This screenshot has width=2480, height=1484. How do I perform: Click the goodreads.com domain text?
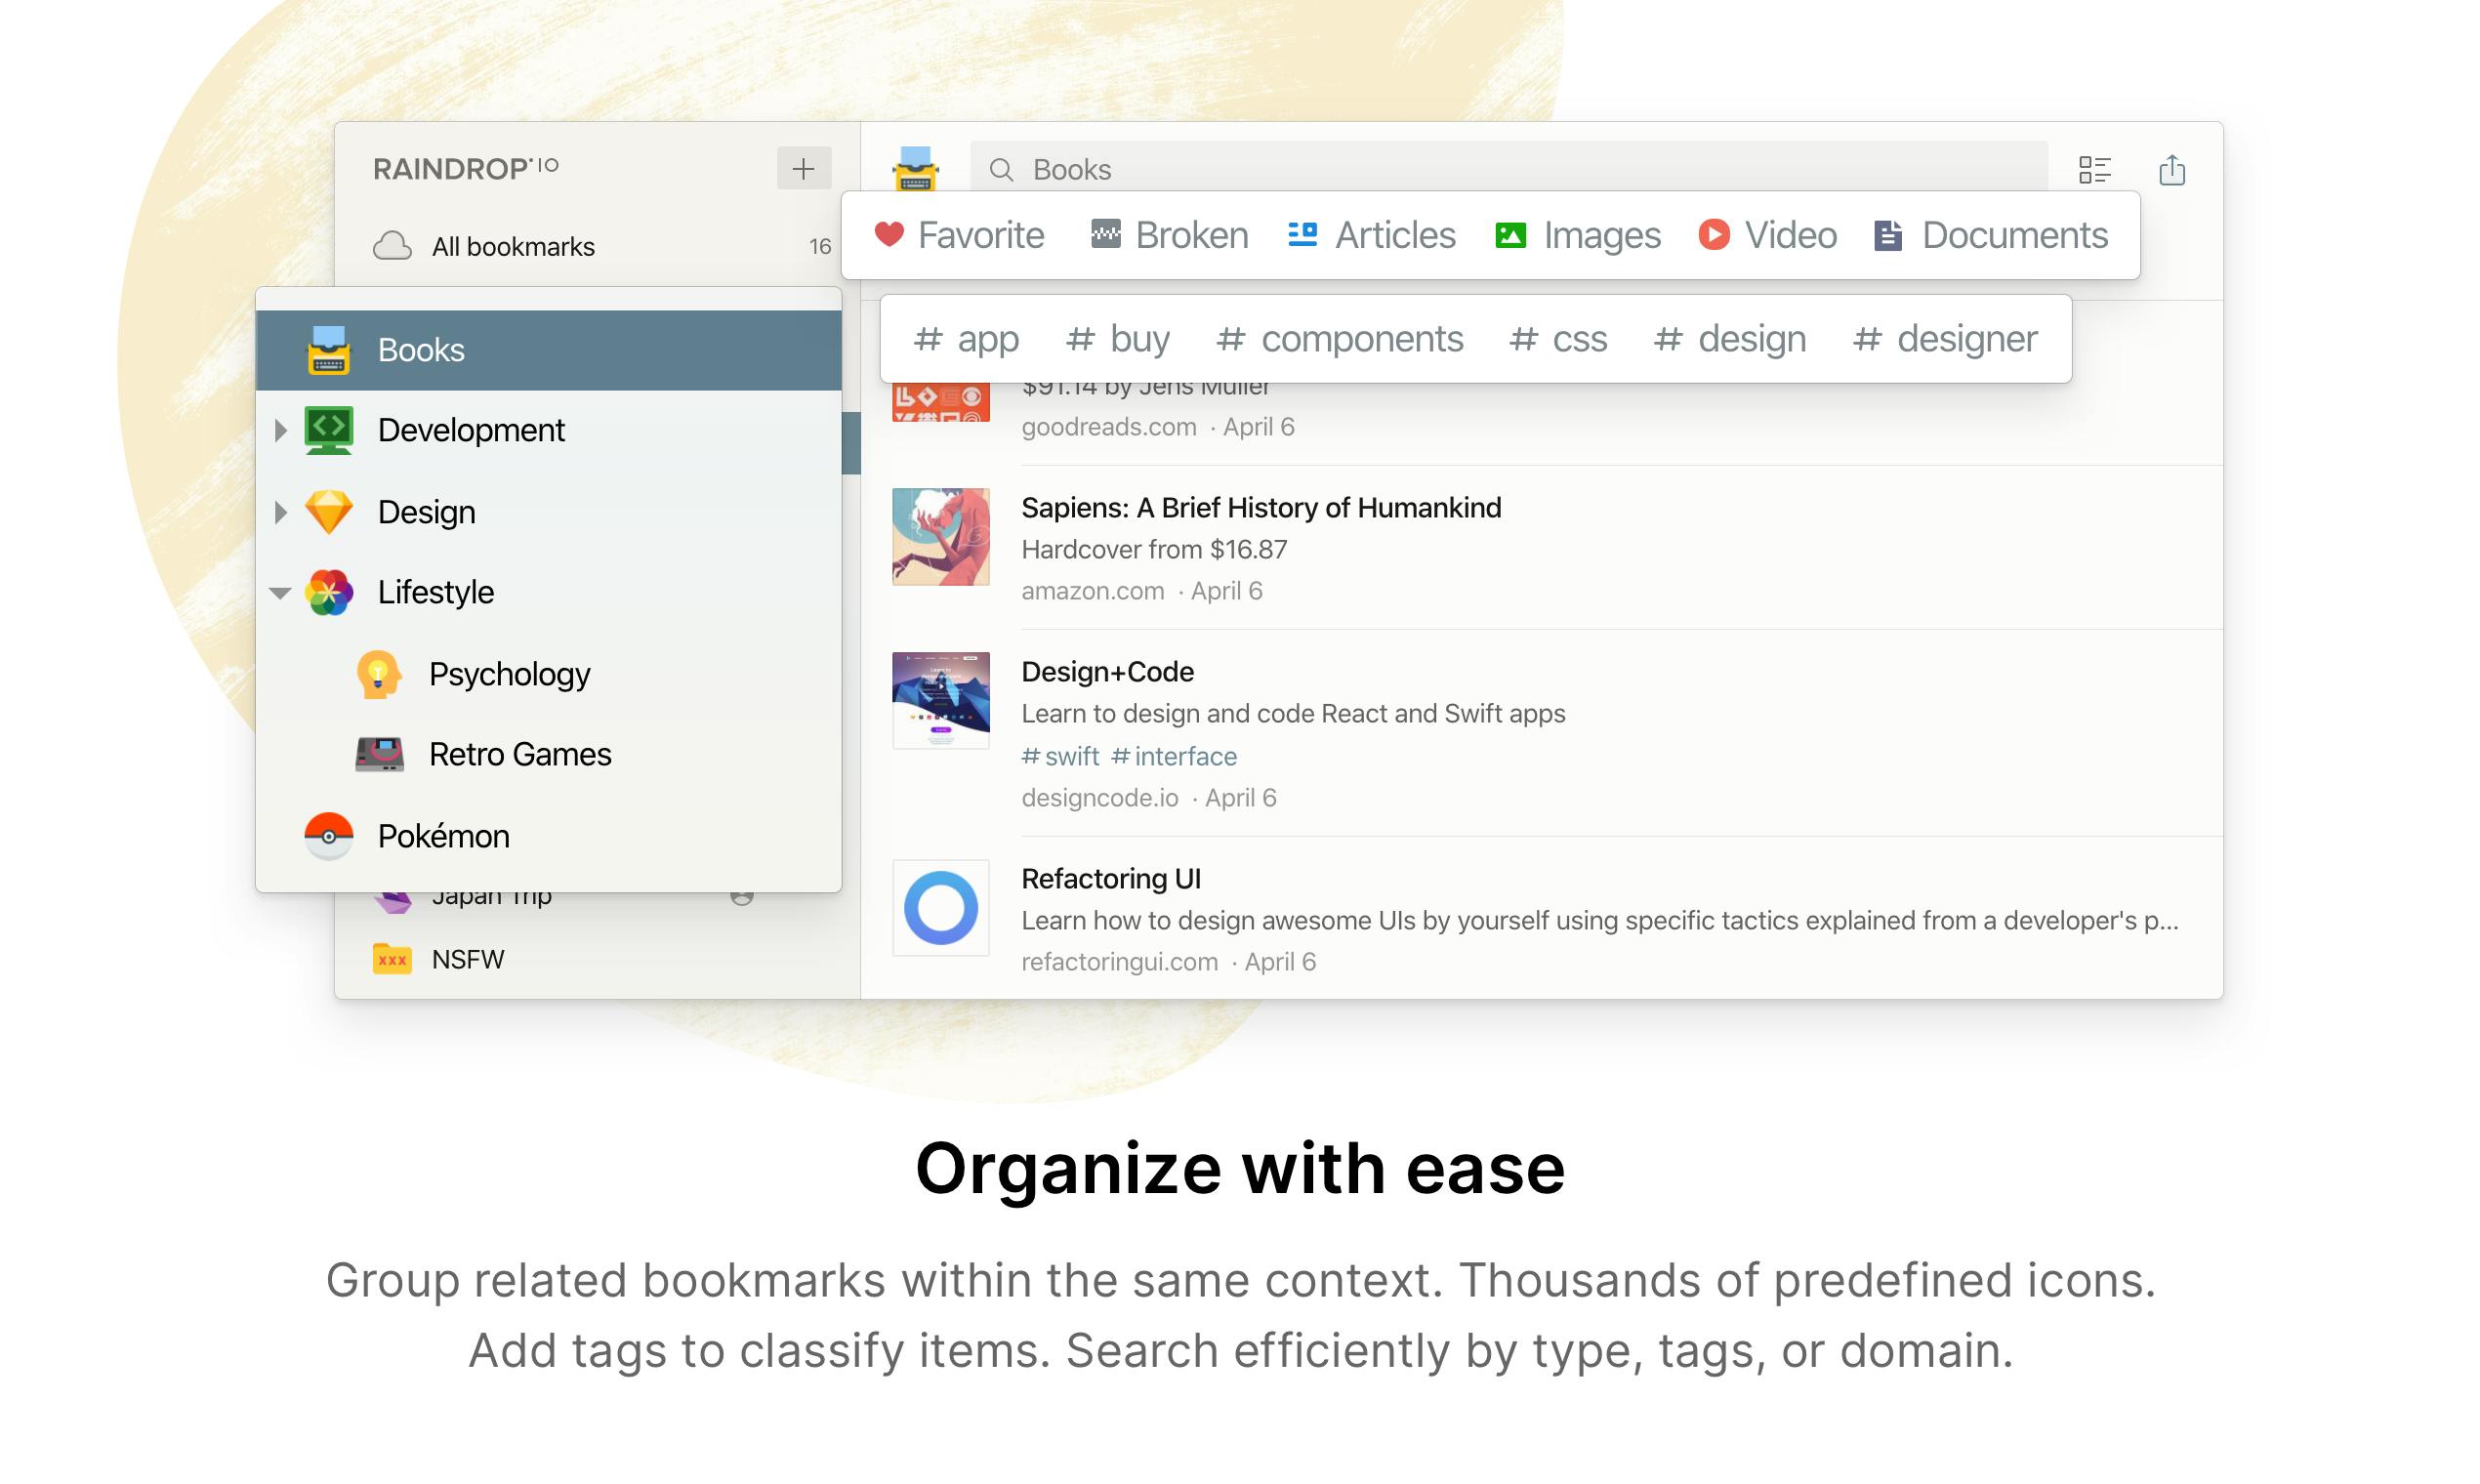pos(1108,427)
